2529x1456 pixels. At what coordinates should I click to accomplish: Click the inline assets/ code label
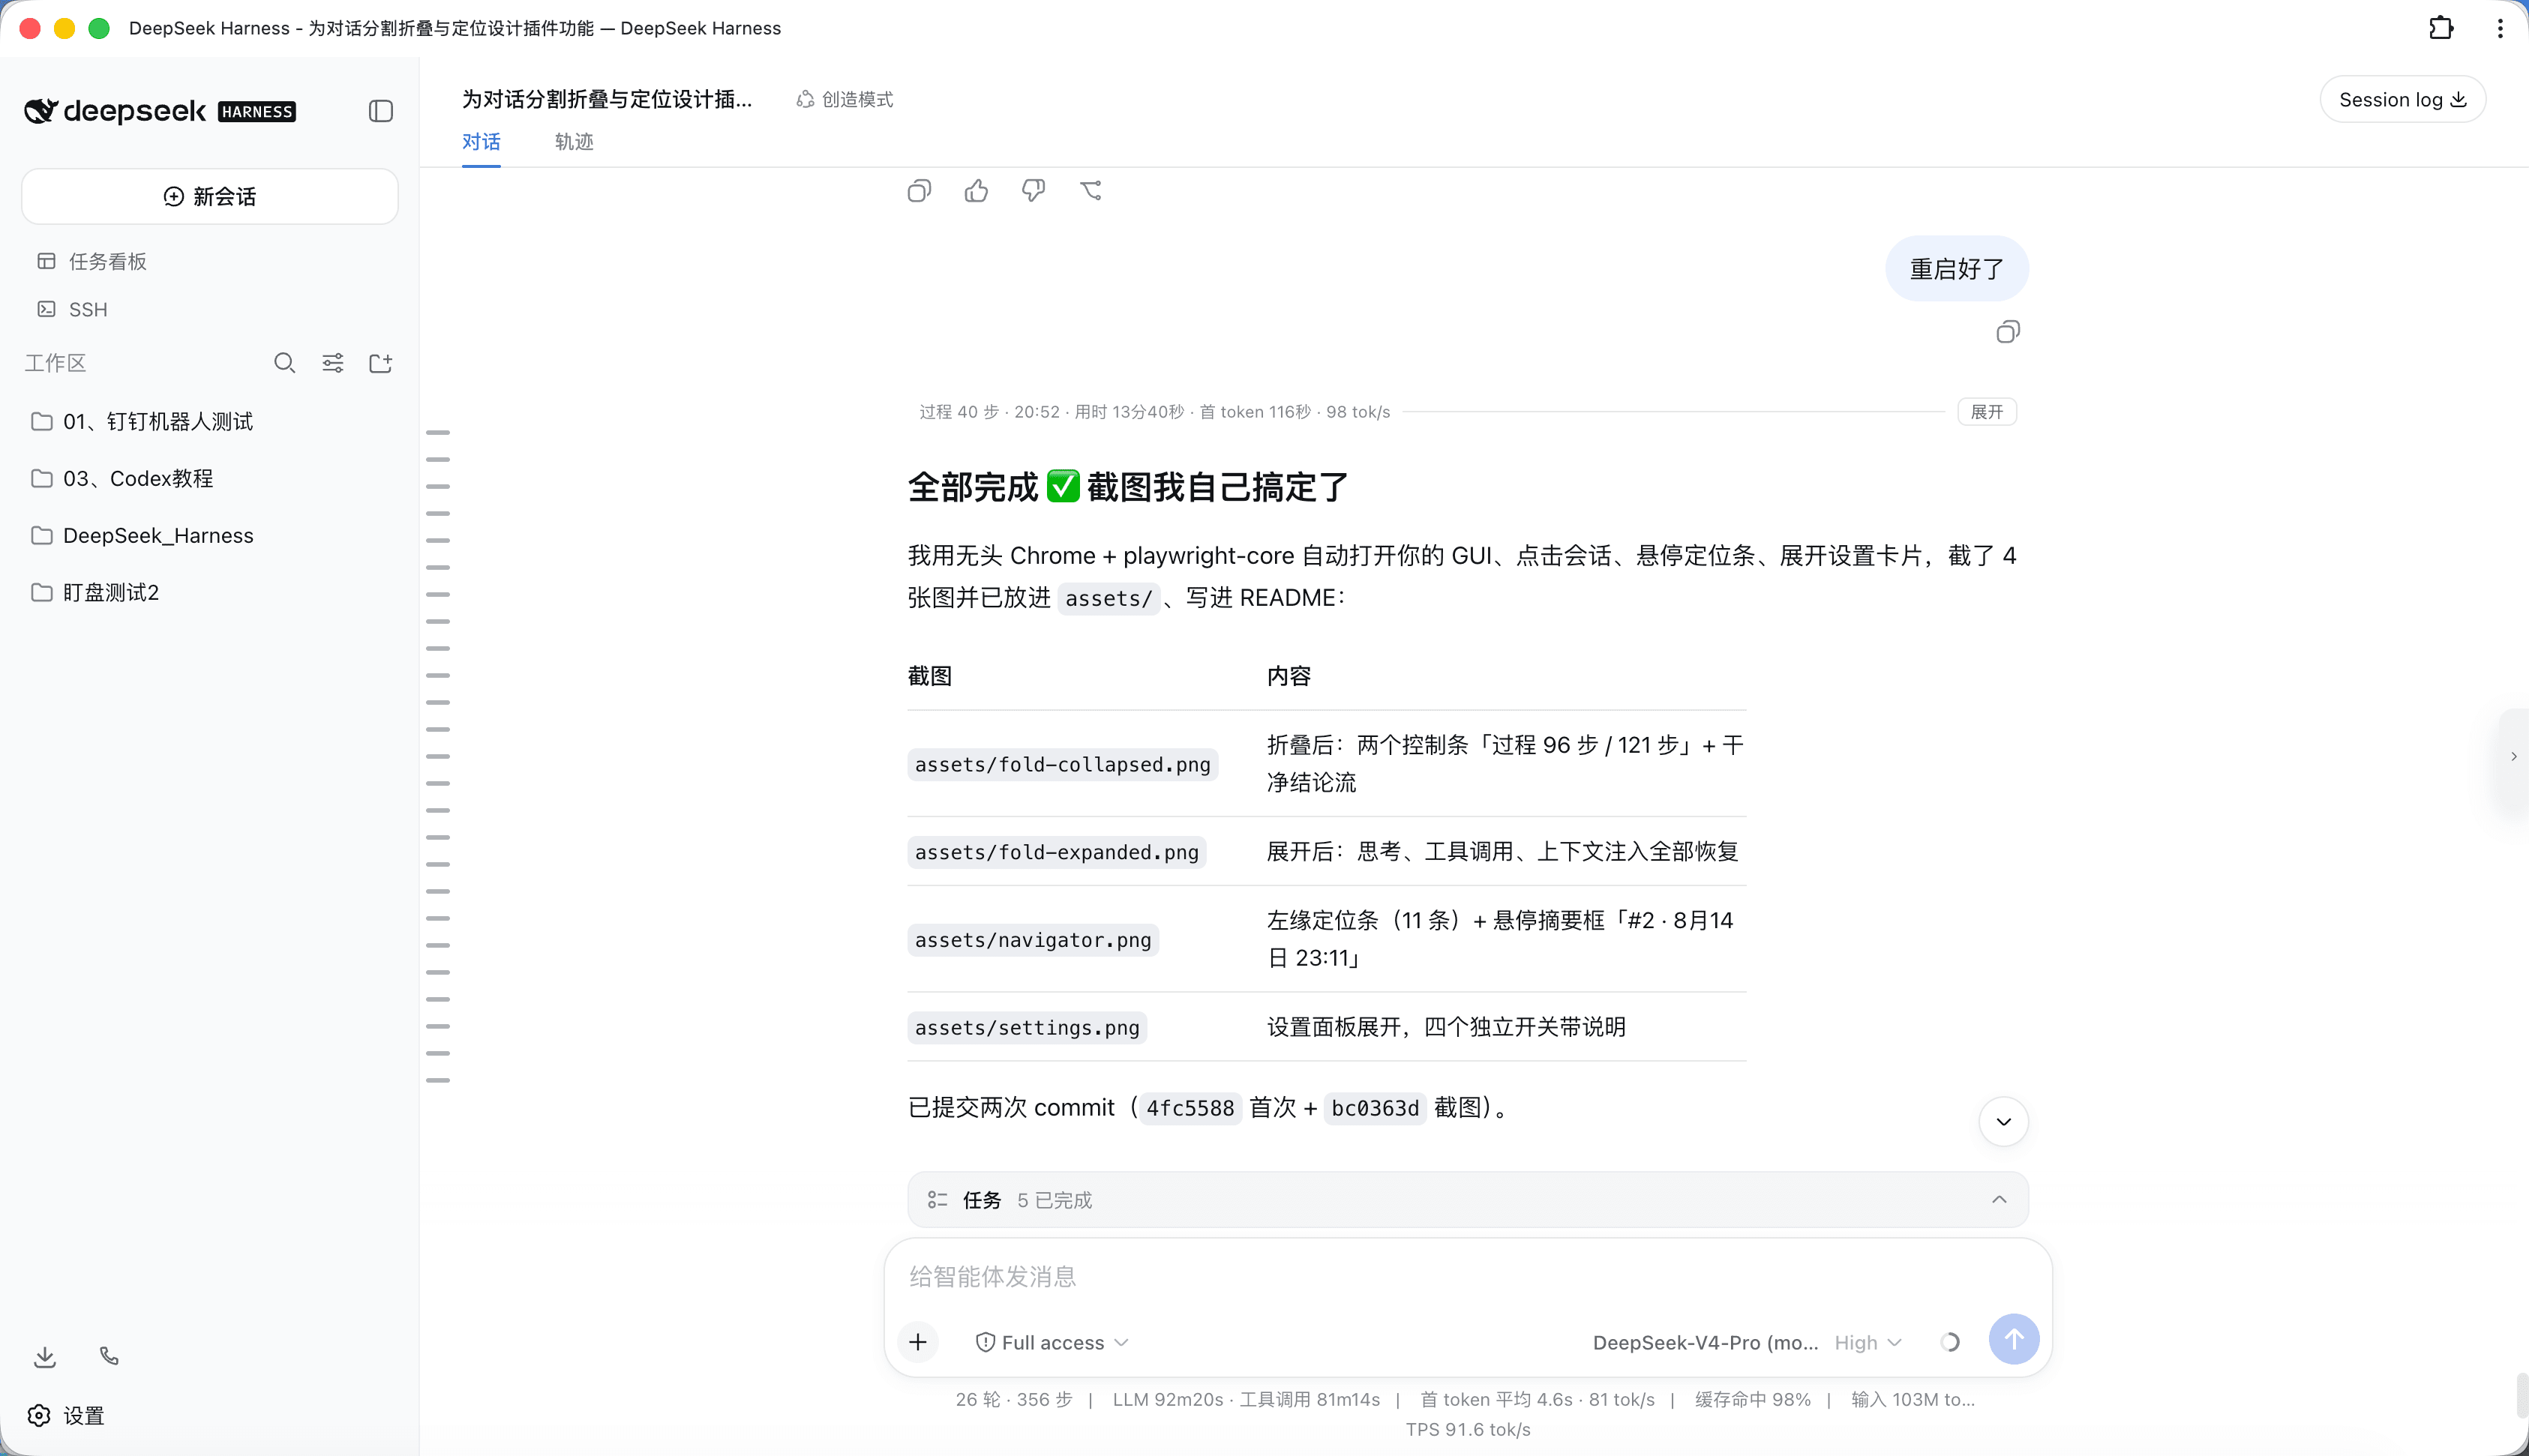[x=1108, y=598]
